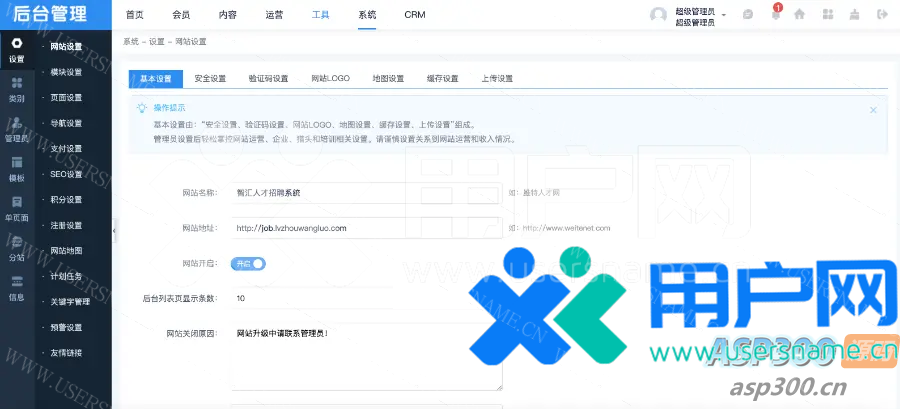Open 支付设置 in the side menu
Viewport: 900px width, 409px height.
66,149
